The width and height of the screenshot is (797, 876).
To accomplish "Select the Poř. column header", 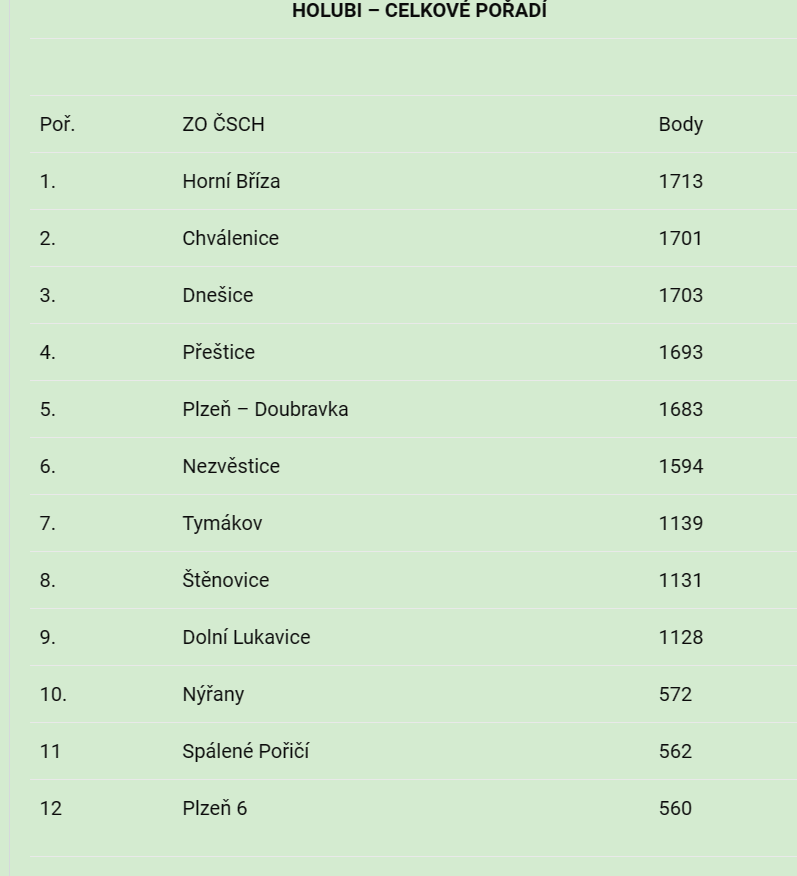I will pyautogui.click(x=57, y=124).
